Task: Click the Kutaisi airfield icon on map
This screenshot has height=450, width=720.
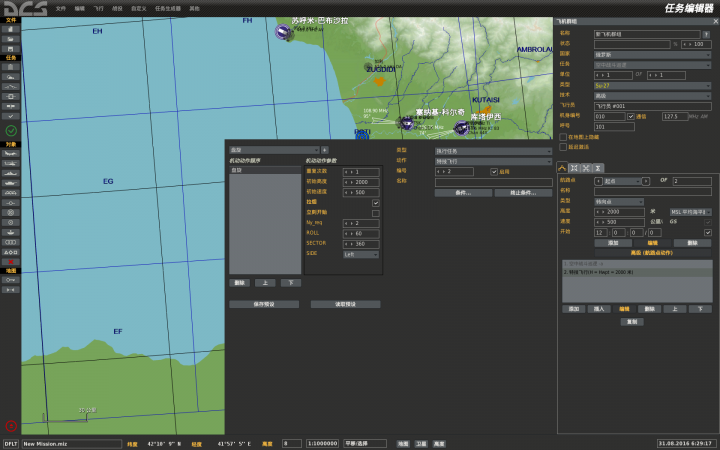Action: coord(461,128)
